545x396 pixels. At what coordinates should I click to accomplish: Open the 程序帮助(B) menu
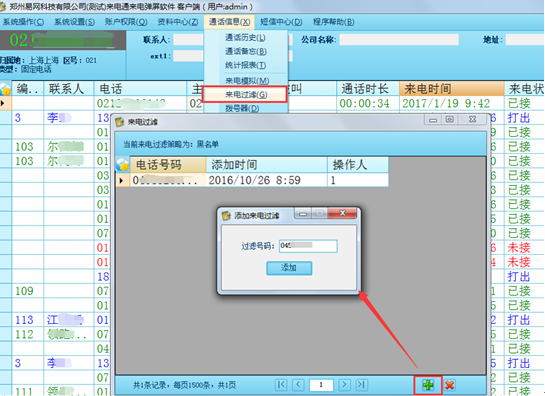tap(333, 22)
